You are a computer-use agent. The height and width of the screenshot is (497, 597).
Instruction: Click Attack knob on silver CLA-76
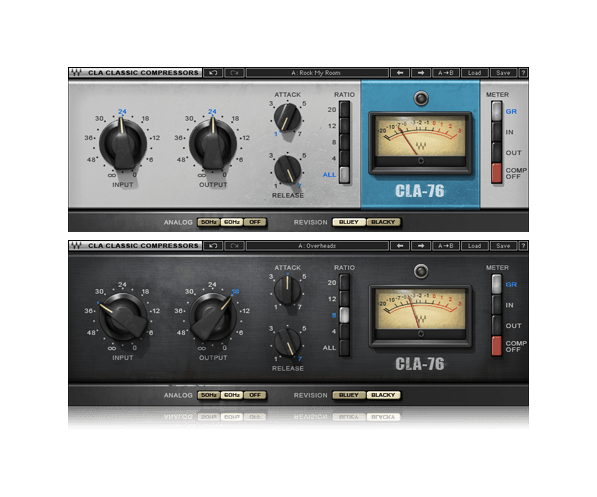[287, 118]
